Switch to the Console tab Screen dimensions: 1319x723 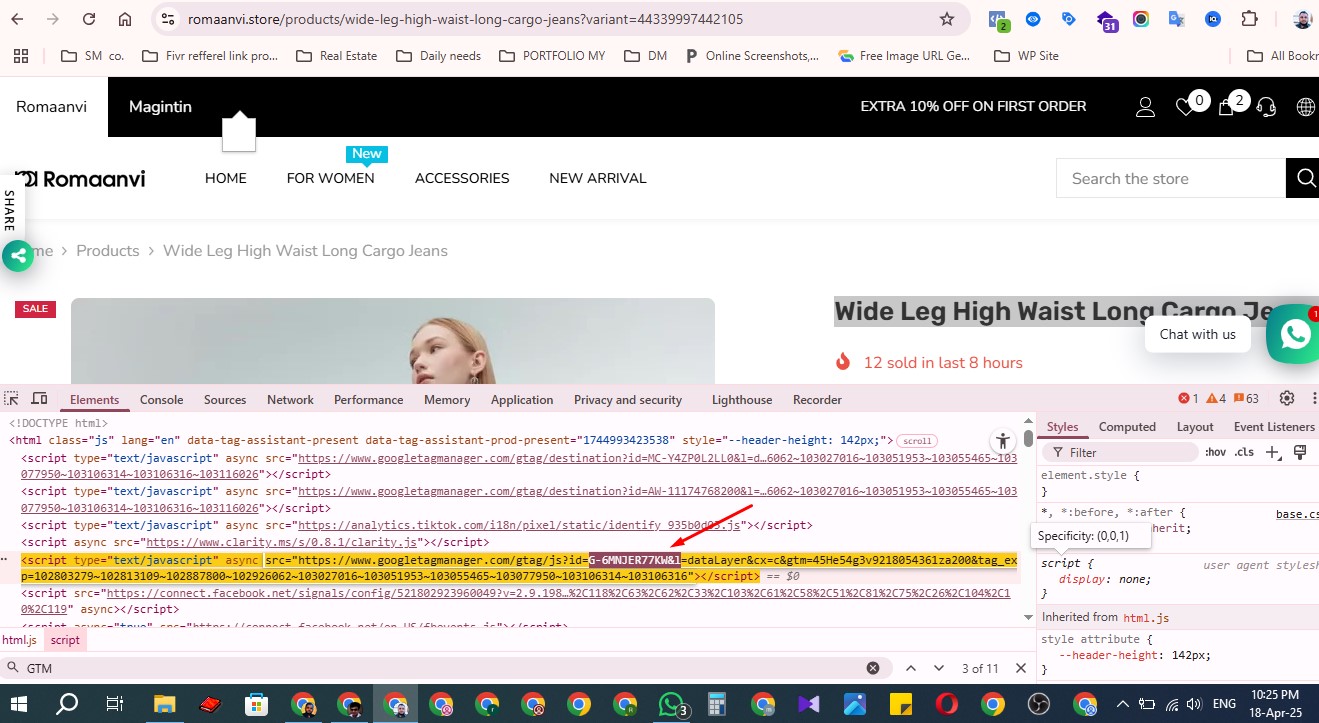161,400
